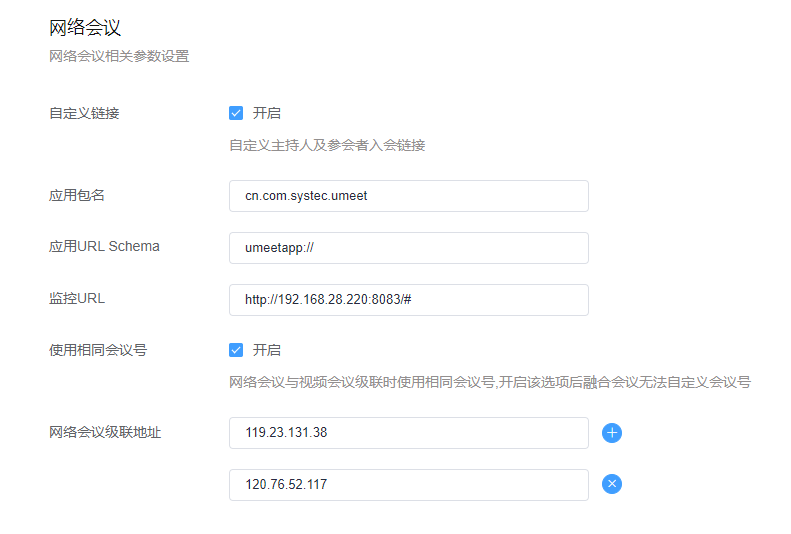Edit the 119.23.131.38 cascade address field
Viewport: 791px width, 534px height.
tap(408, 433)
